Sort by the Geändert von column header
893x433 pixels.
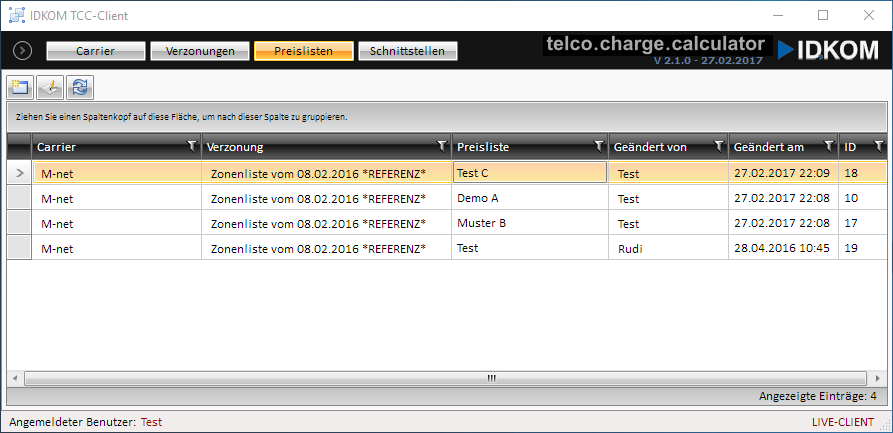click(669, 147)
